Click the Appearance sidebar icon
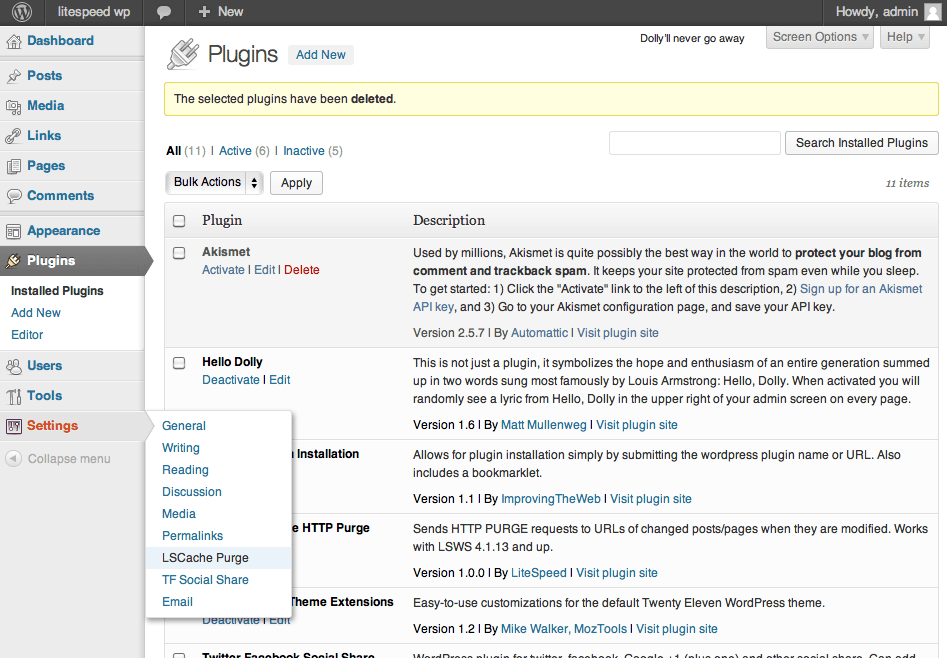947x658 pixels. tap(13, 231)
